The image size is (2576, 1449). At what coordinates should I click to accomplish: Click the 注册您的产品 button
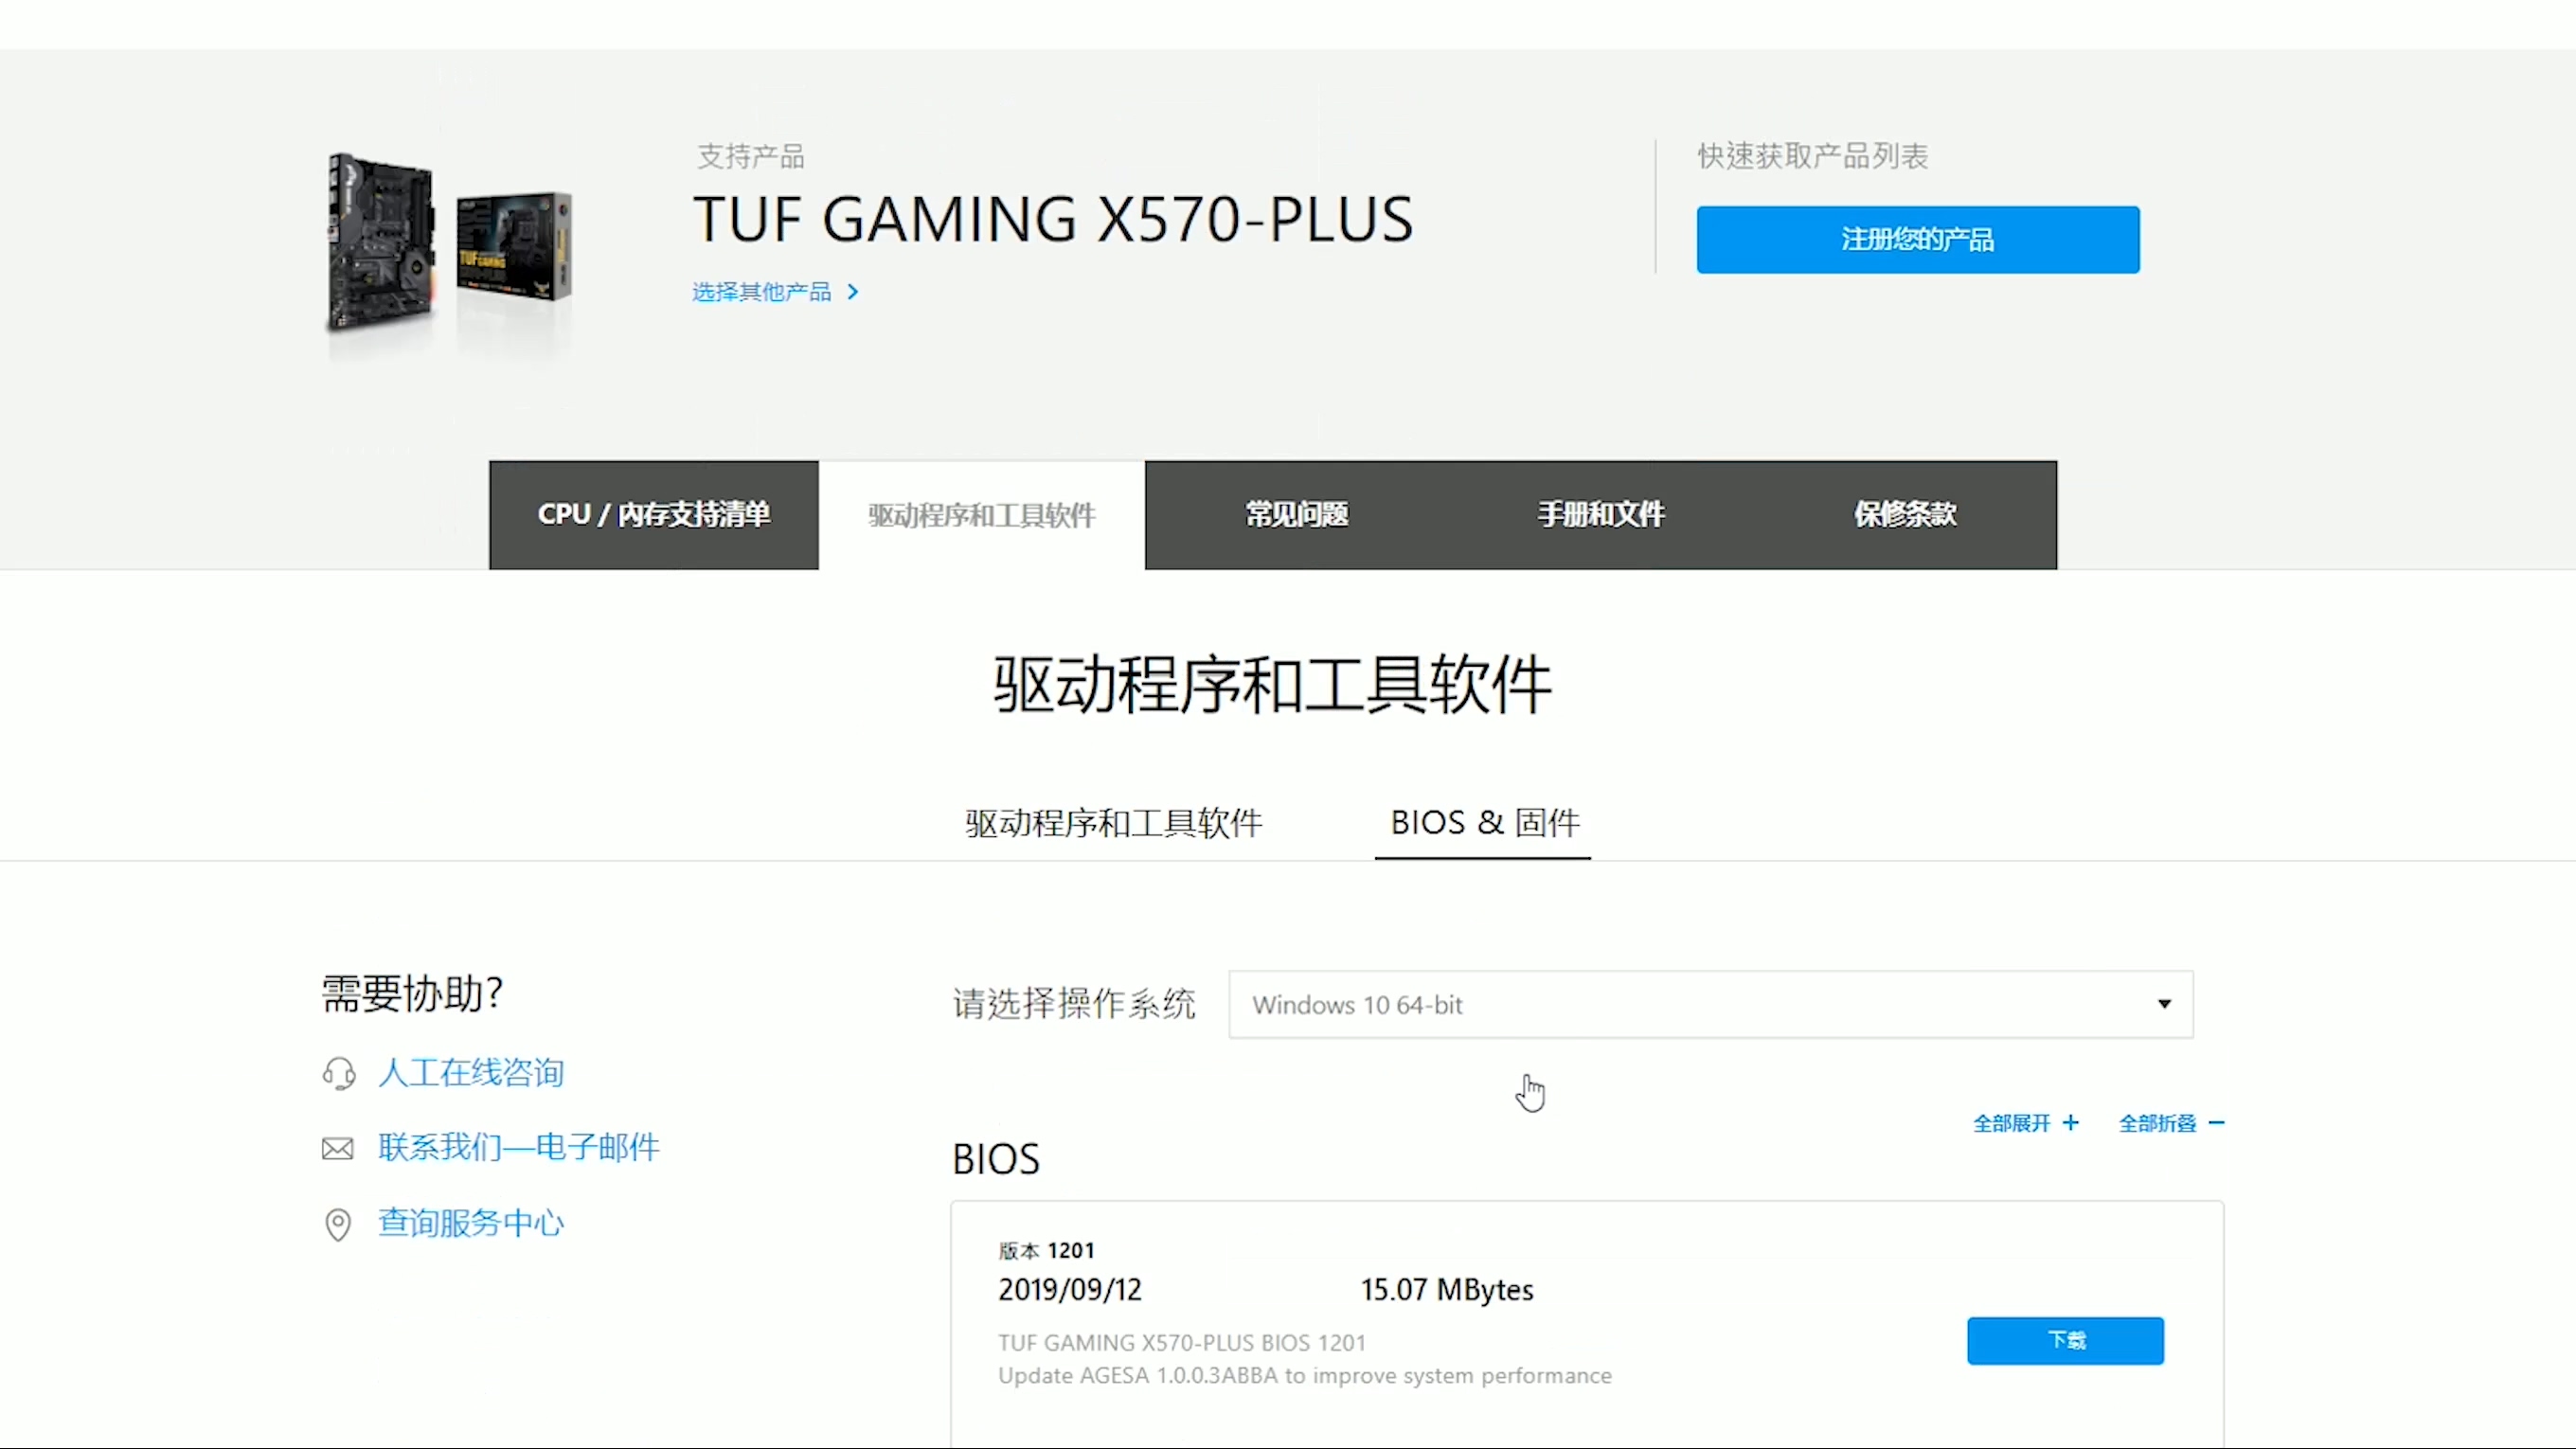(x=1916, y=239)
